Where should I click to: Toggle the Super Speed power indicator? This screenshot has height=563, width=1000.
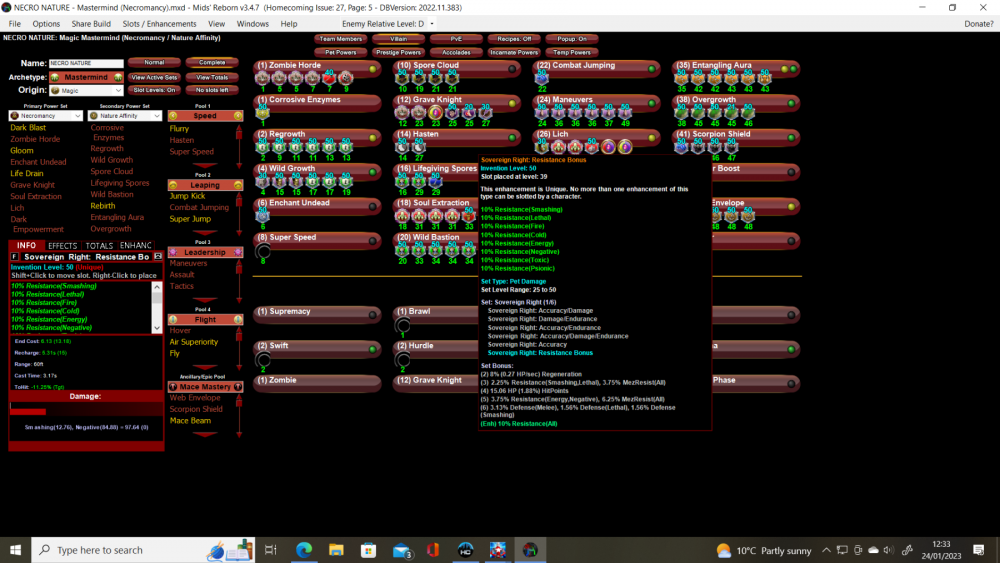372,240
